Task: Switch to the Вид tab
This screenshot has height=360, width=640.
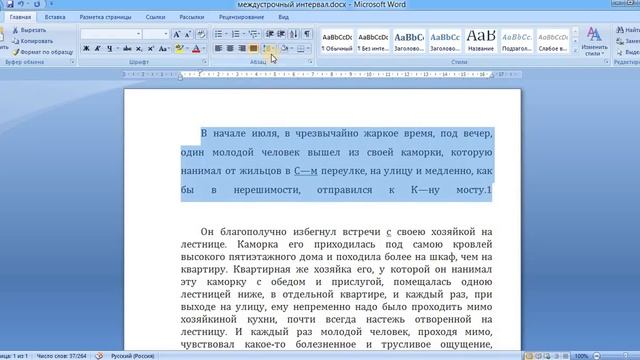Action: click(x=284, y=17)
